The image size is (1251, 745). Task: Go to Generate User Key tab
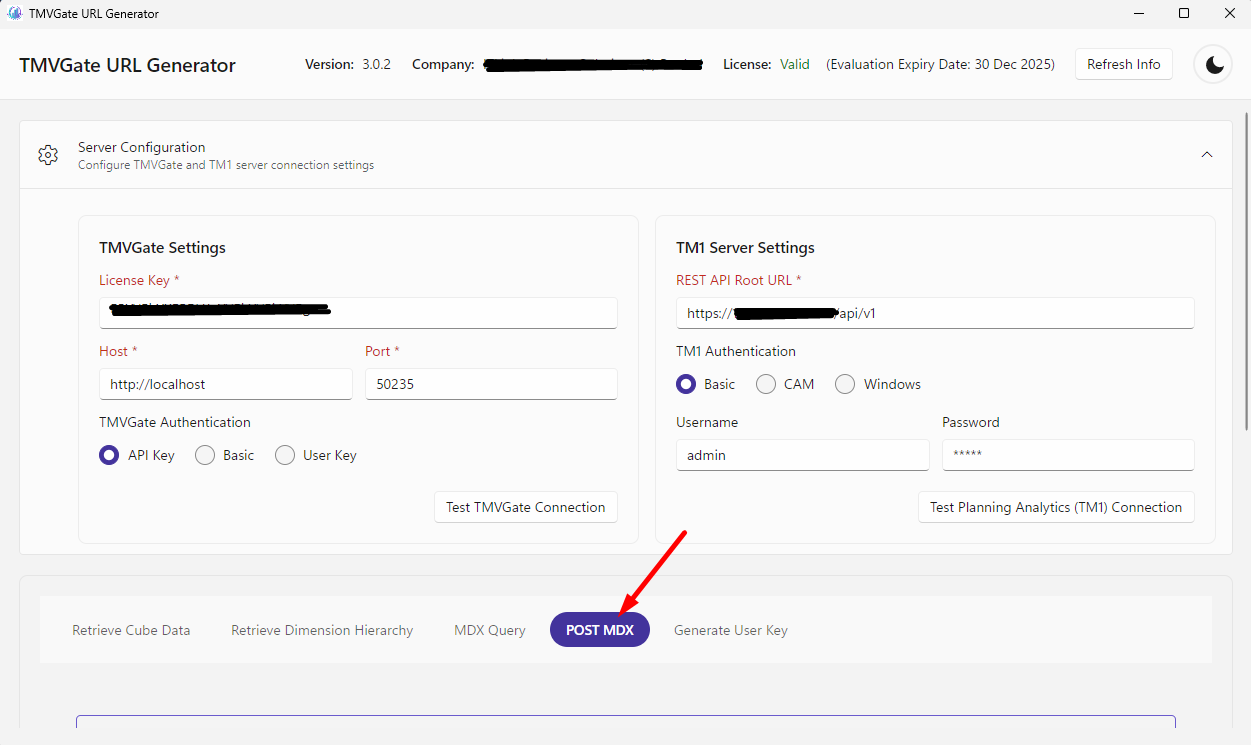(731, 630)
